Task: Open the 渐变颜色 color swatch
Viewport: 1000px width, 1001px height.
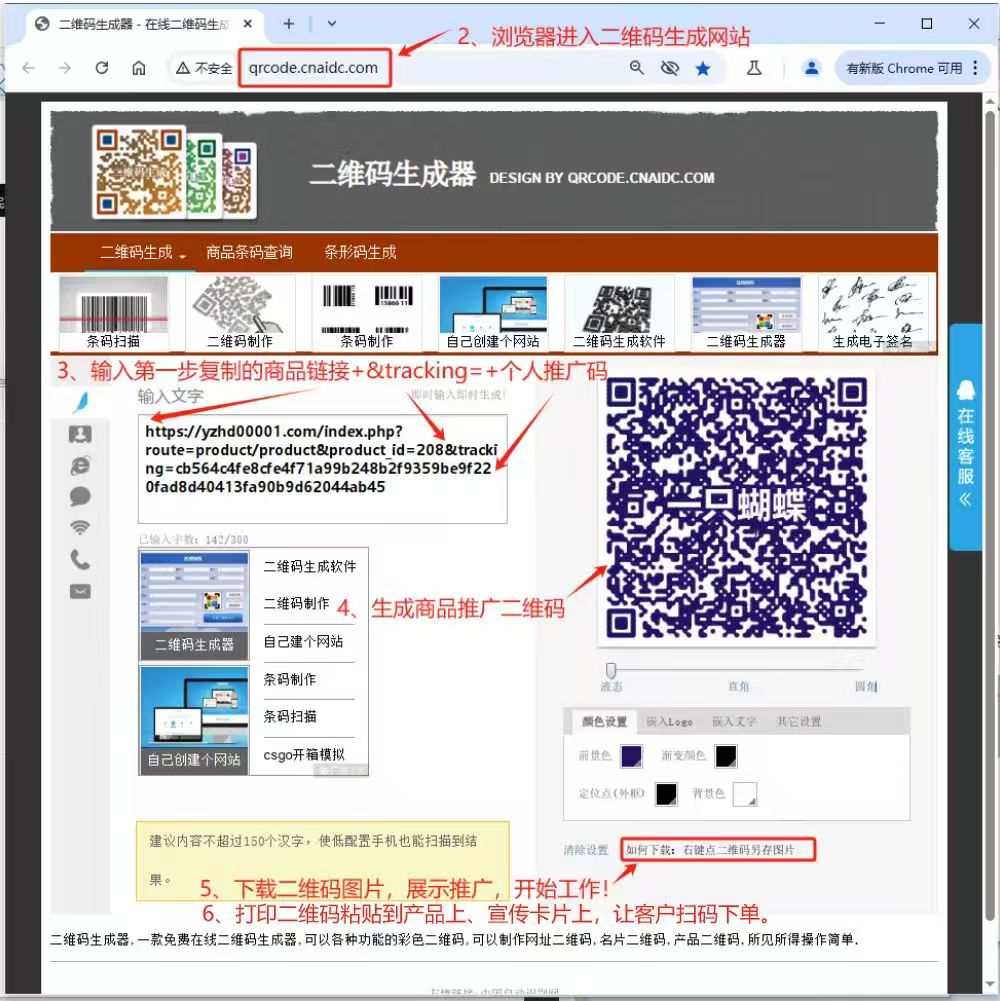Action: pos(725,756)
